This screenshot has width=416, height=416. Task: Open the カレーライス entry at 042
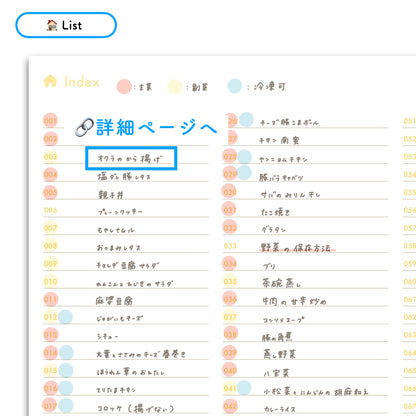click(x=279, y=409)
